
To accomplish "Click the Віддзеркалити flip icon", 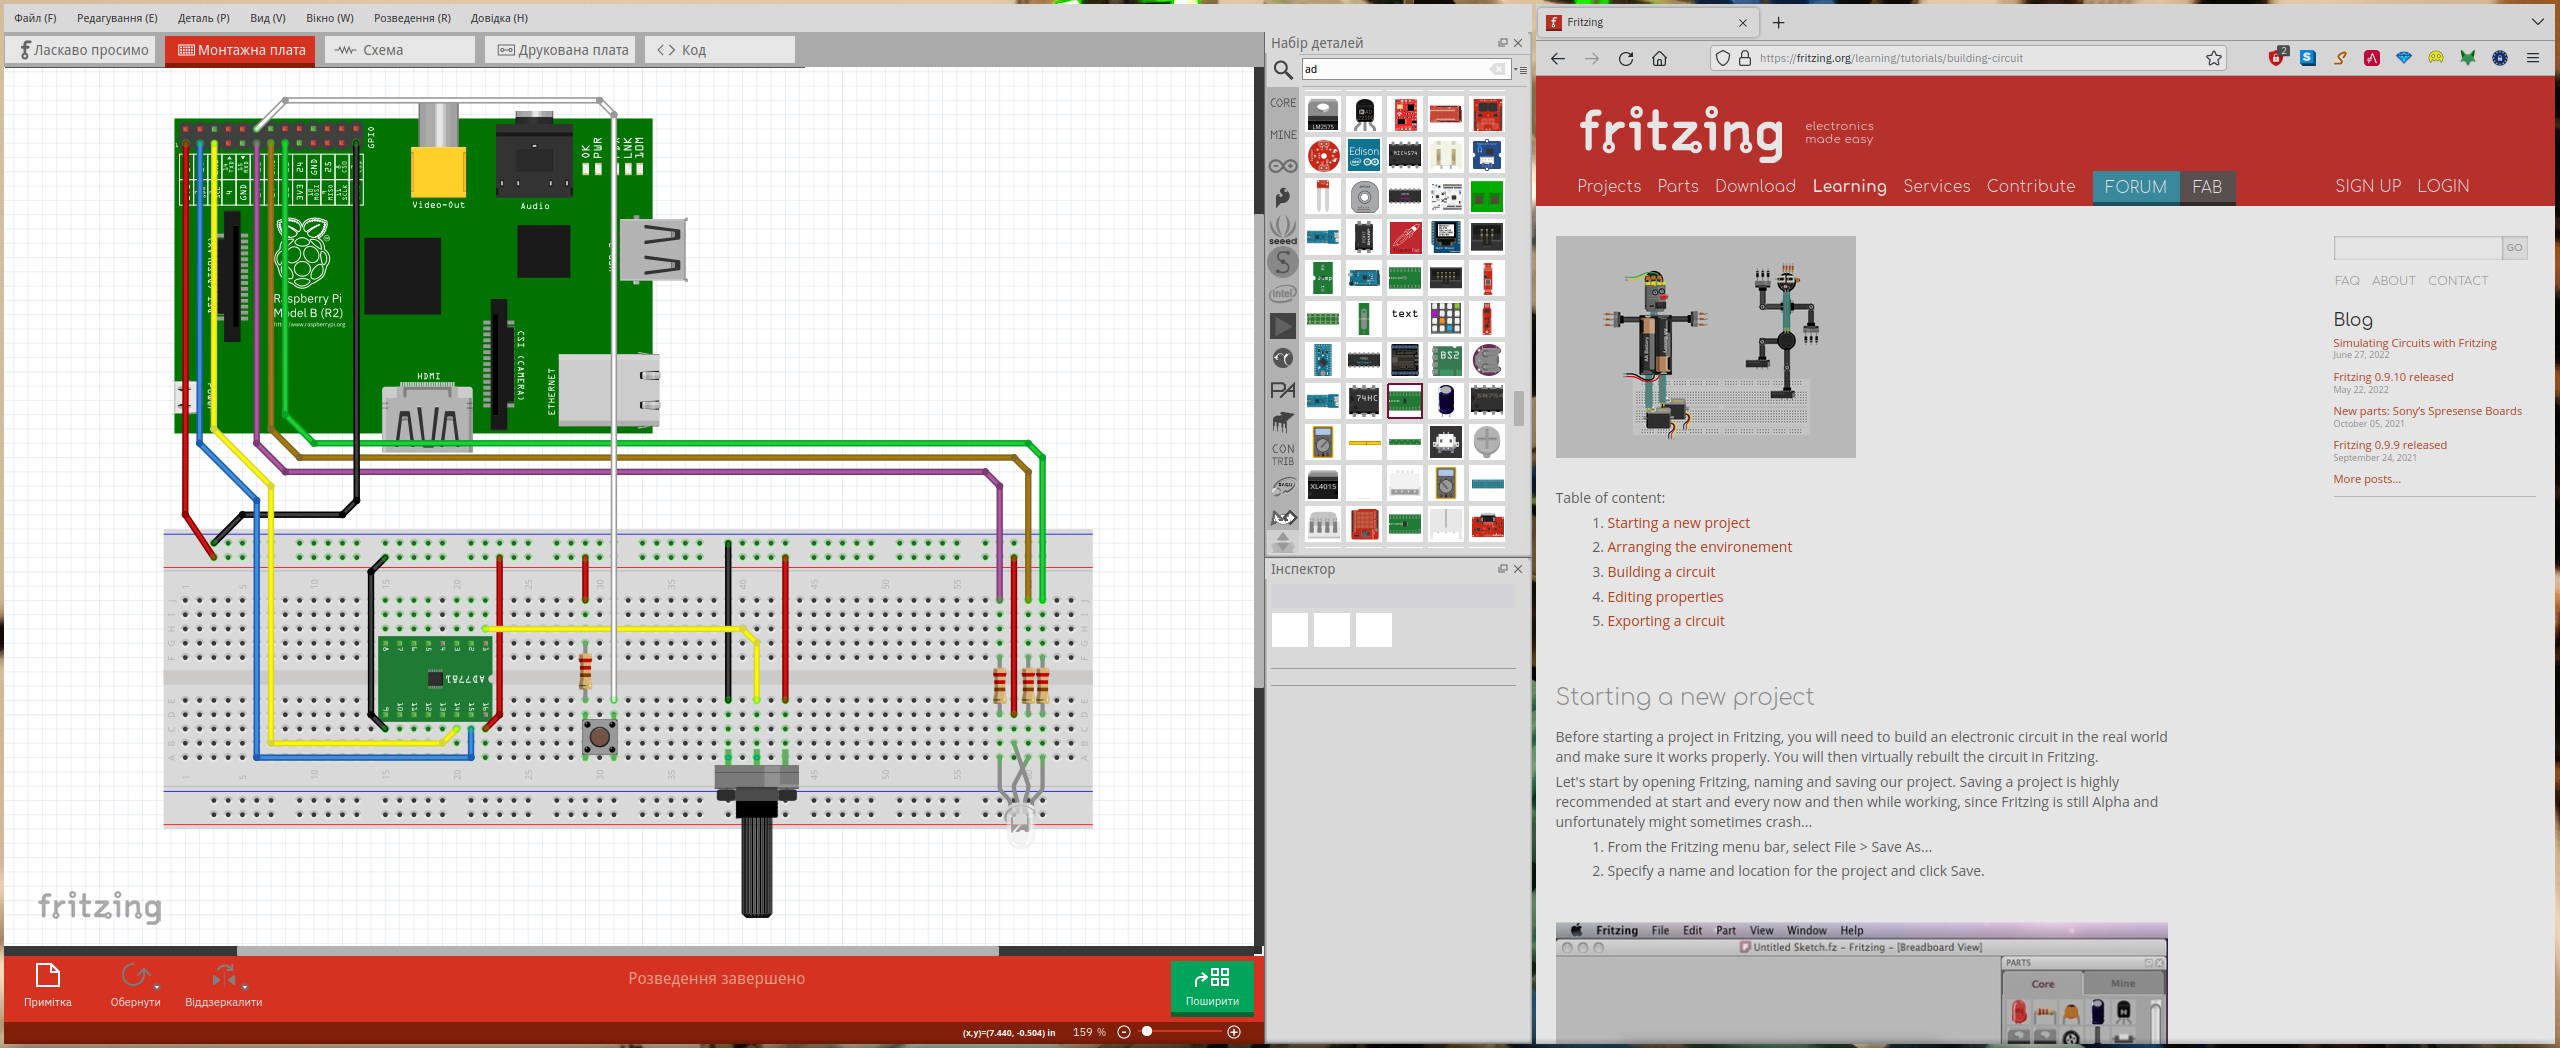I will pyautogui.click(x=224, y=976).
